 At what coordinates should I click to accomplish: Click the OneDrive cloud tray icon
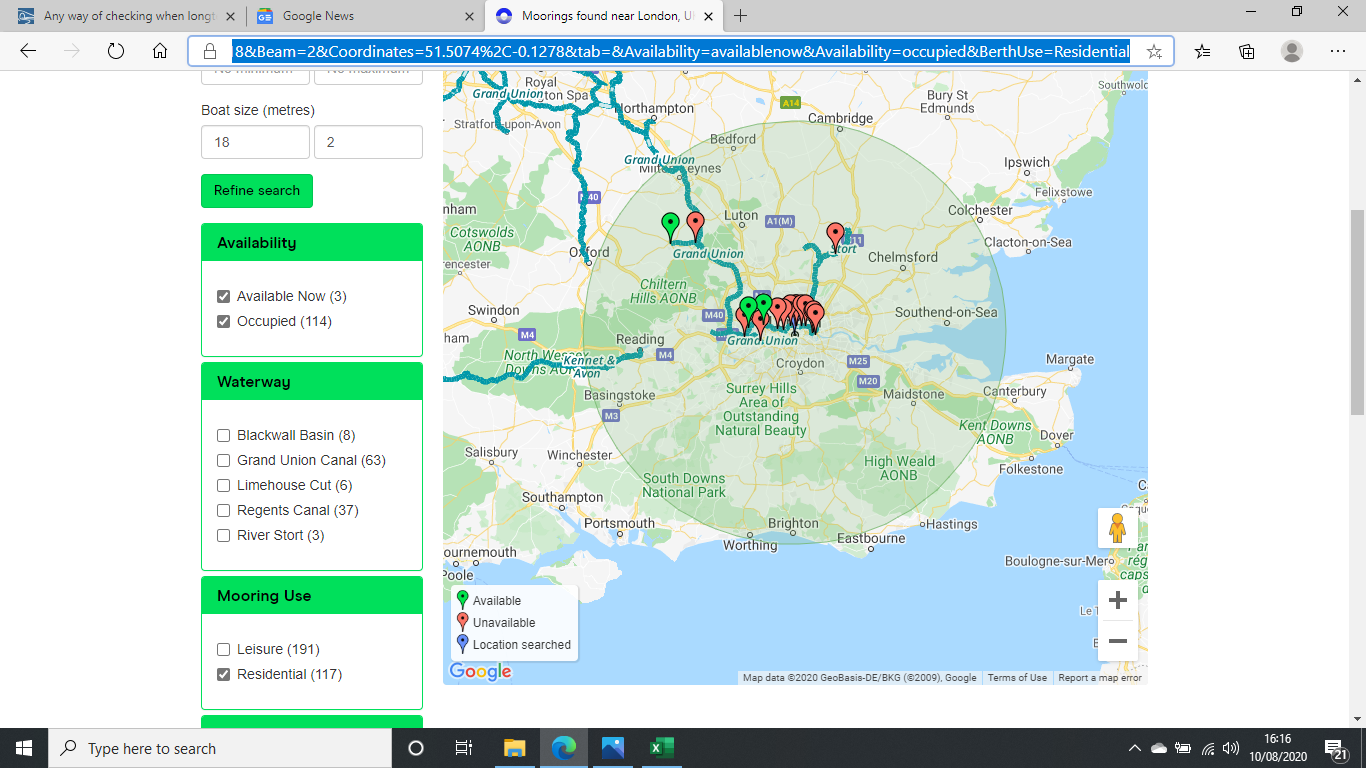1159,748
